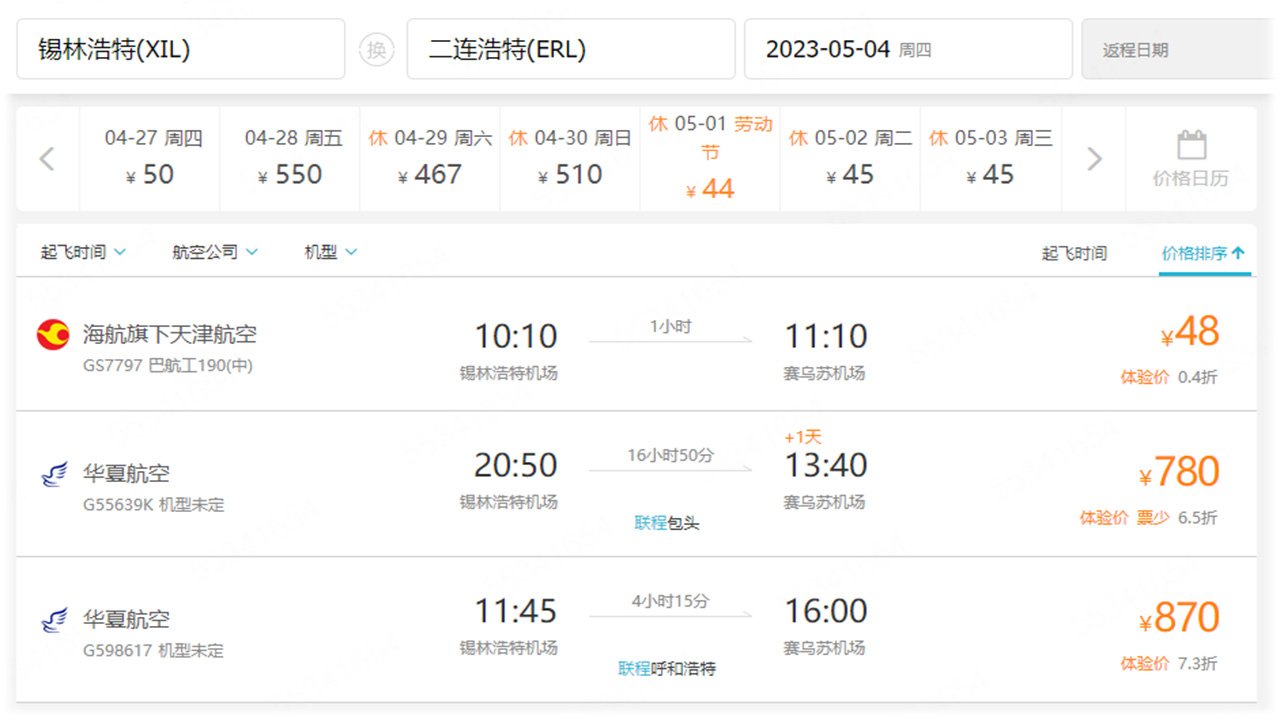
Task: Select the ¥48 flight departing at 10:10
Action: [1192, 333]
